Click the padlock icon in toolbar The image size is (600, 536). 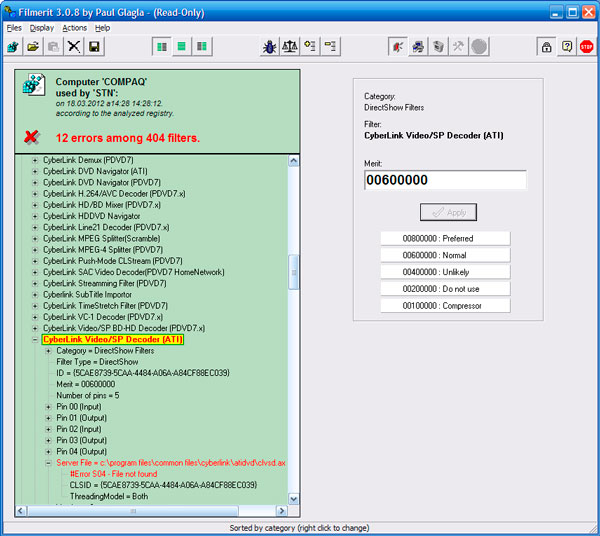click(546, 47)
